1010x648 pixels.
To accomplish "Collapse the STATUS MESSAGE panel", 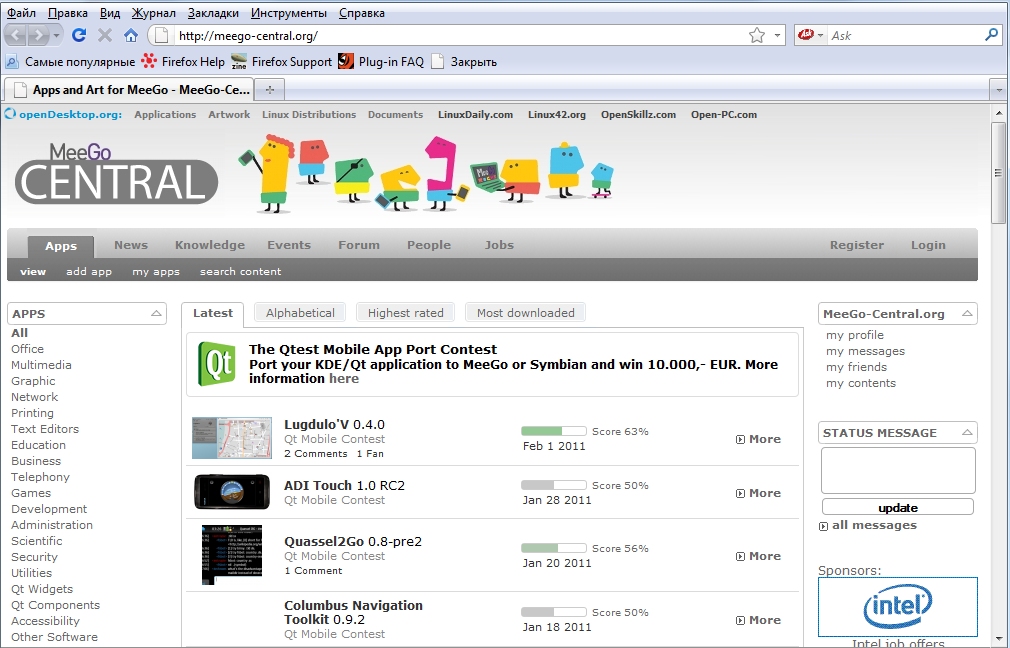I will [x=967, y=433].
